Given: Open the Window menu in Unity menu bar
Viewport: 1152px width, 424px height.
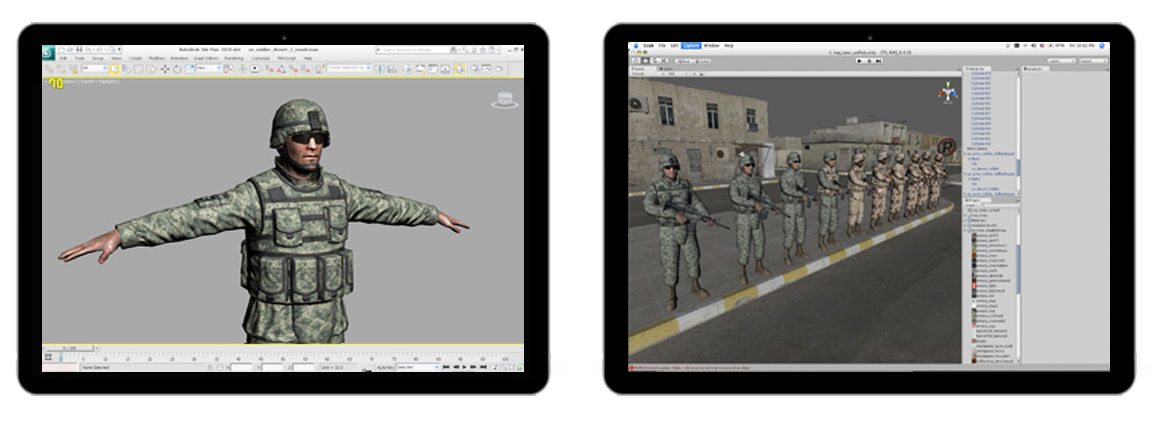Looking at the screenshot, I should tap(711, 46).
